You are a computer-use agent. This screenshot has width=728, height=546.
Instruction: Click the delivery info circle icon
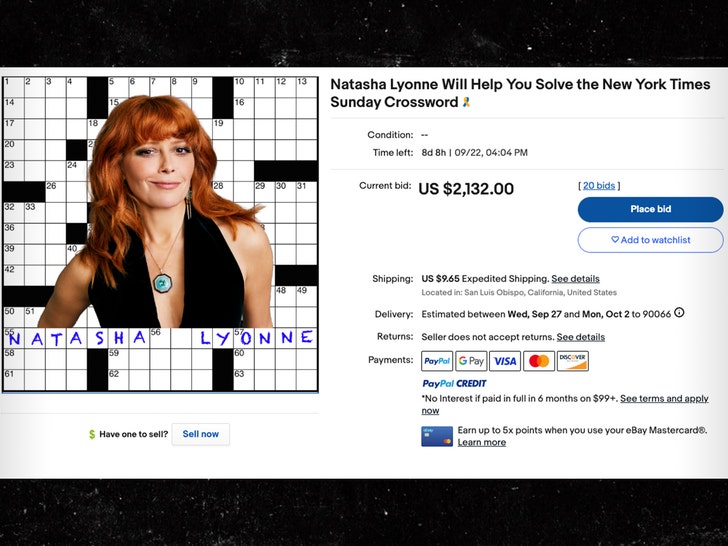679,313
